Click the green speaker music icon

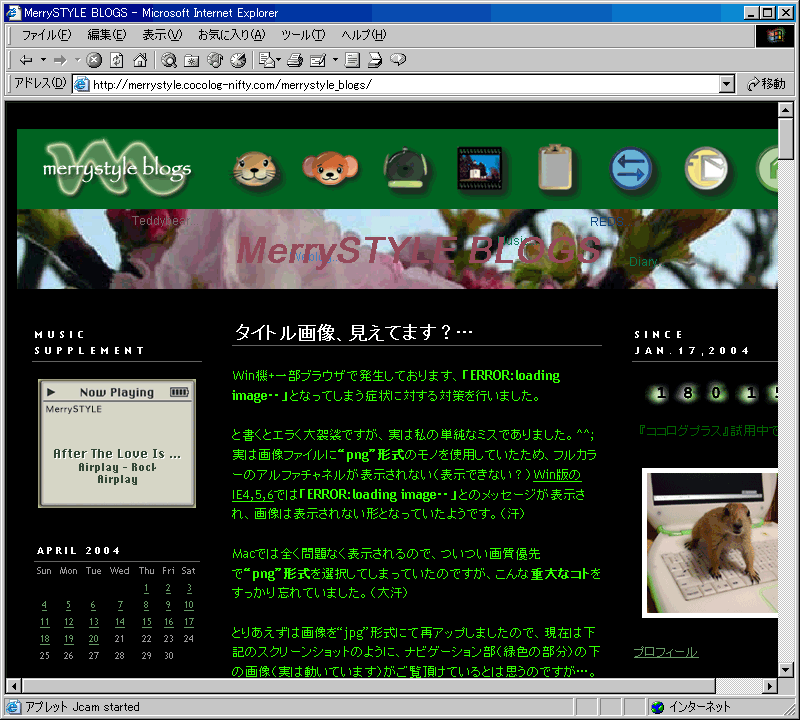[406, 168]
